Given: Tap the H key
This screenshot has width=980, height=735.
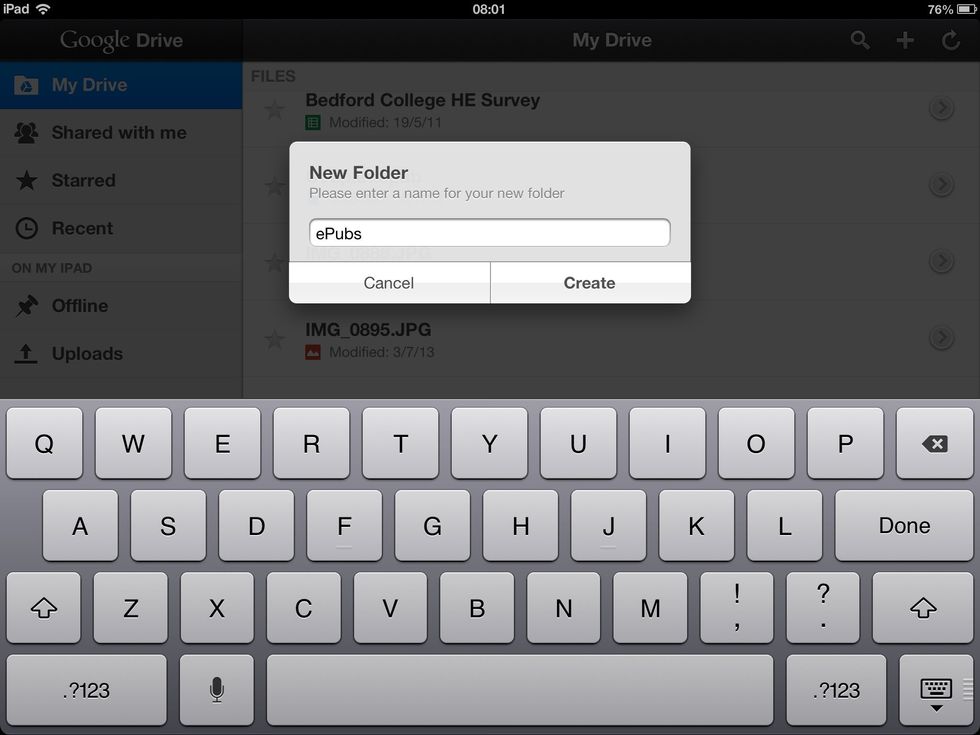Looking at the screenshot, I should click(521, 526).
